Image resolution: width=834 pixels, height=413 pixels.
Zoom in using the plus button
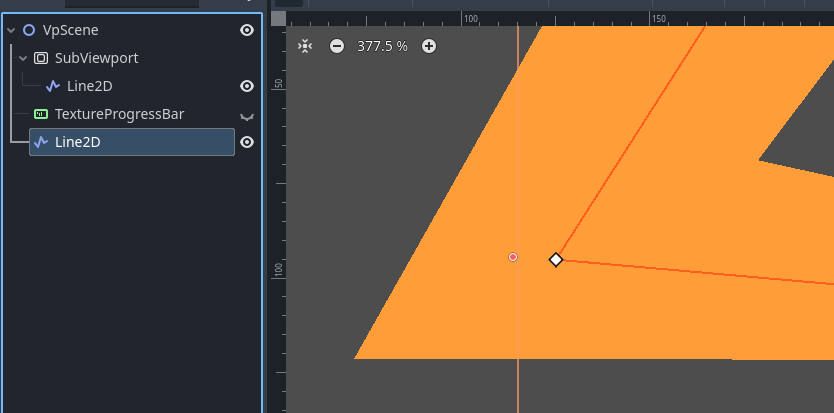tap(429, 46)
